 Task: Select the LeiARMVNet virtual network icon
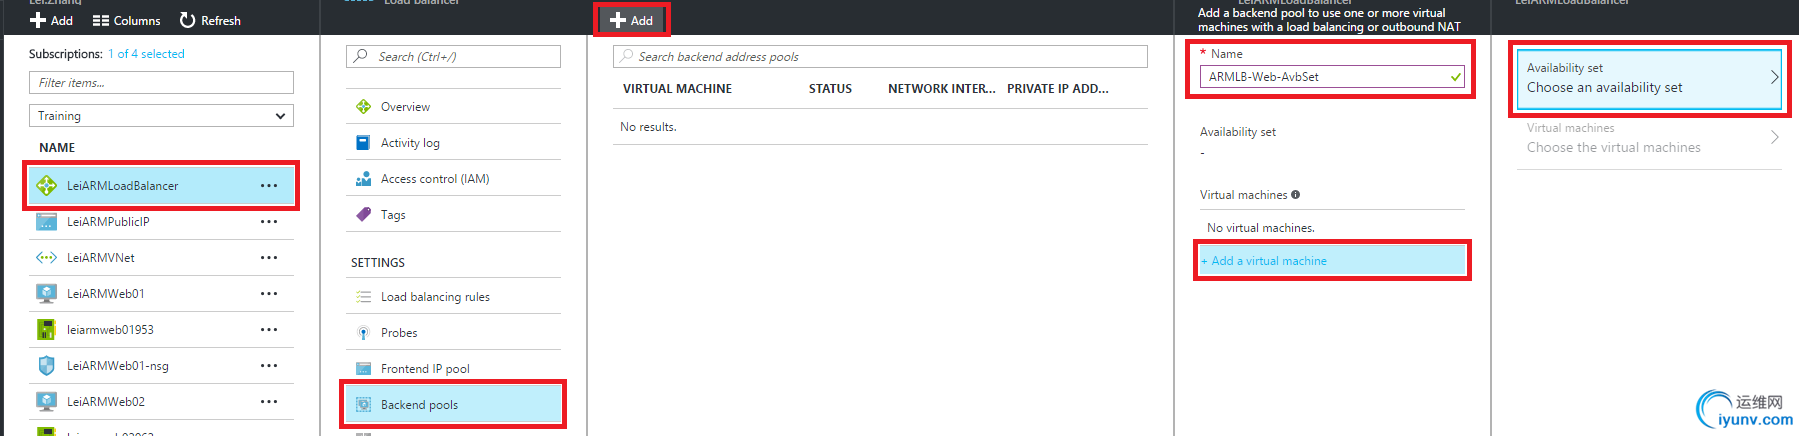(46, 258)
